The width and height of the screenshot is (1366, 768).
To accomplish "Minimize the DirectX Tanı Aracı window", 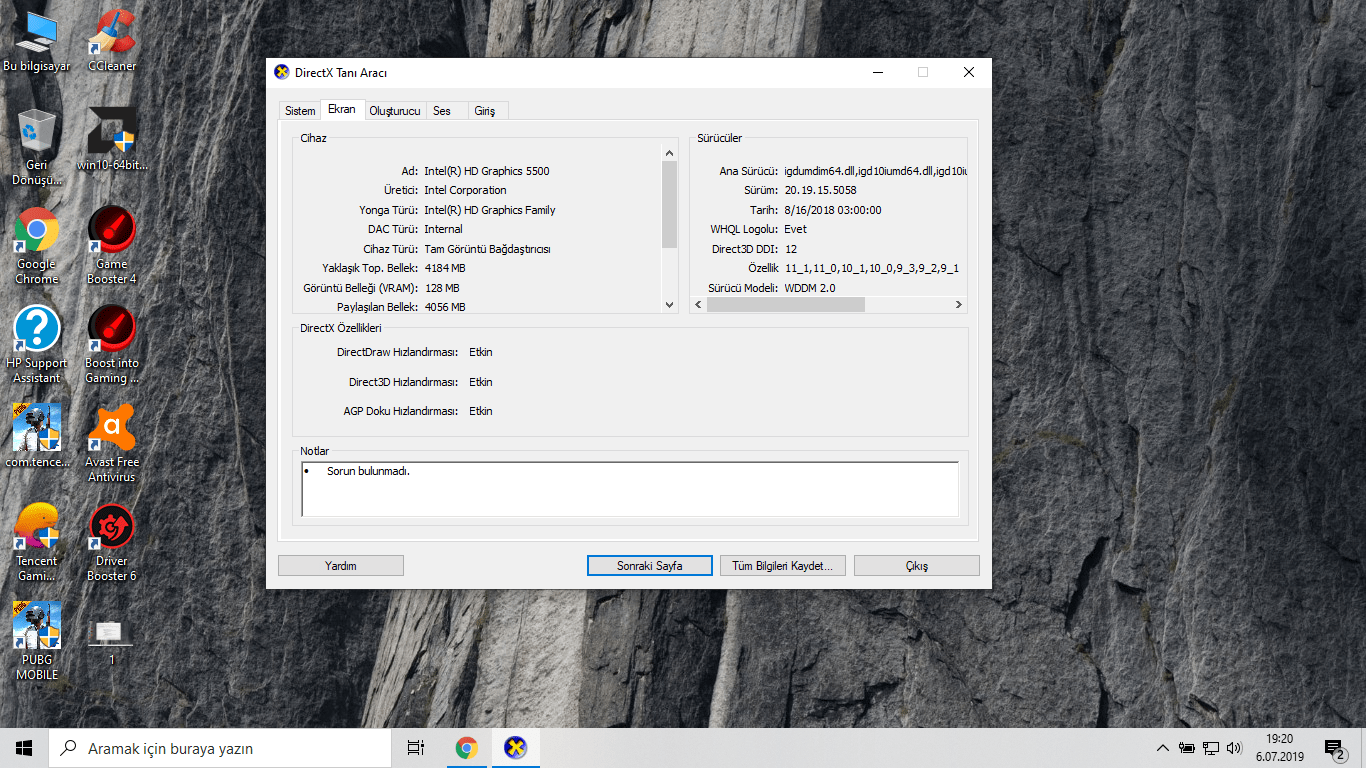I will coord(877,72).
